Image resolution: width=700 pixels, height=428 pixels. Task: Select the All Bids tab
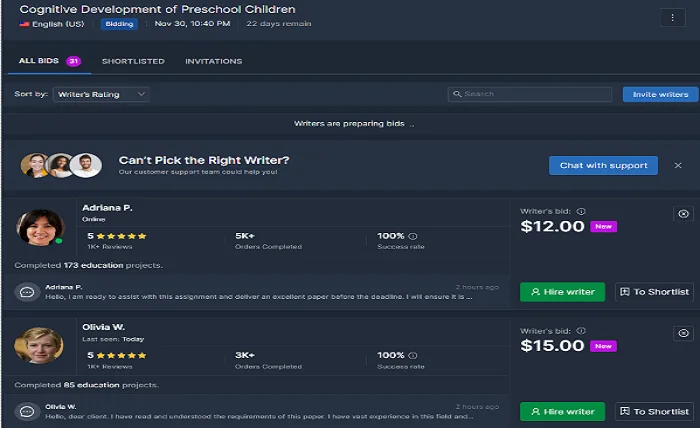(40, 61)
